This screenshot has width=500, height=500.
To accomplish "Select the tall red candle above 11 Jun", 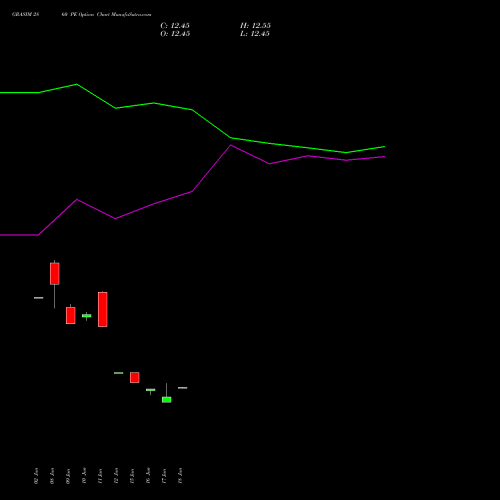I will pos(103,309).
